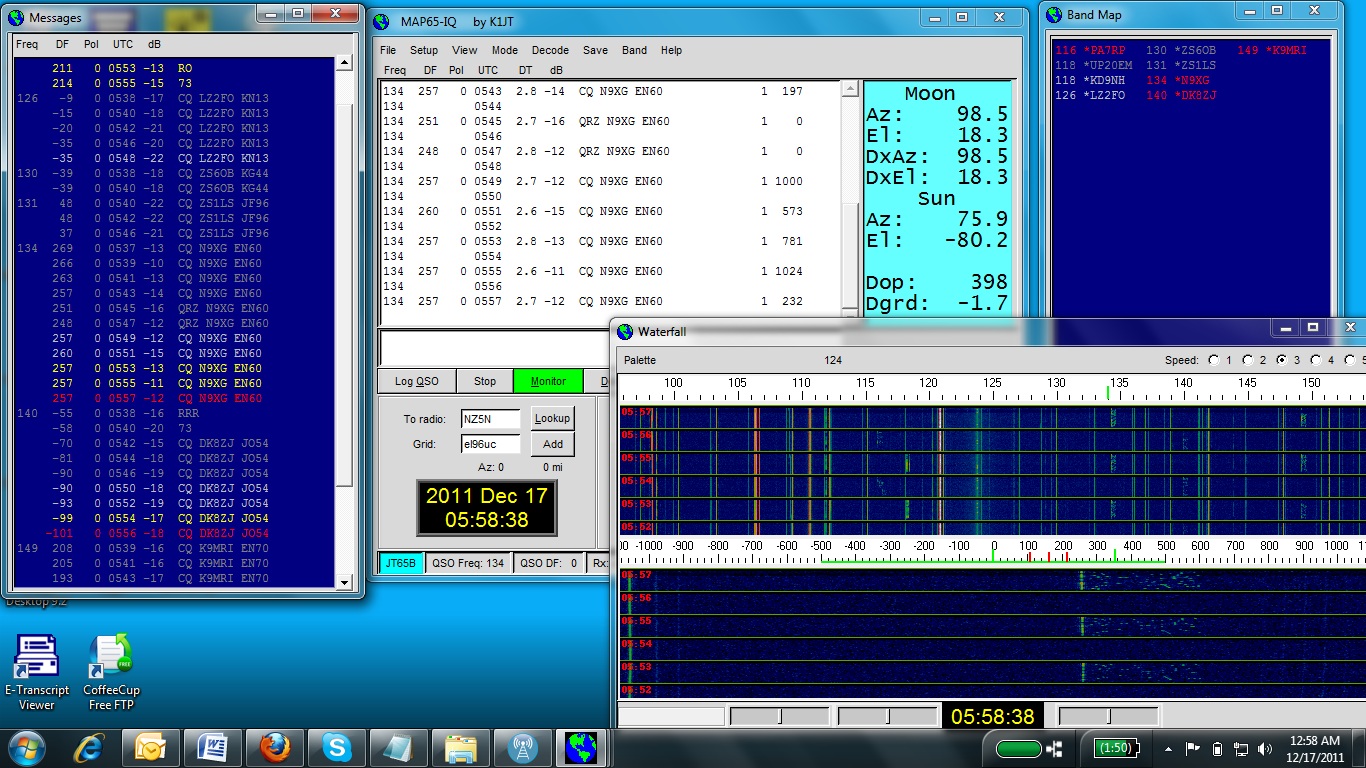
Task: Set waterfall speed to 1
Action: (1214, 360)
